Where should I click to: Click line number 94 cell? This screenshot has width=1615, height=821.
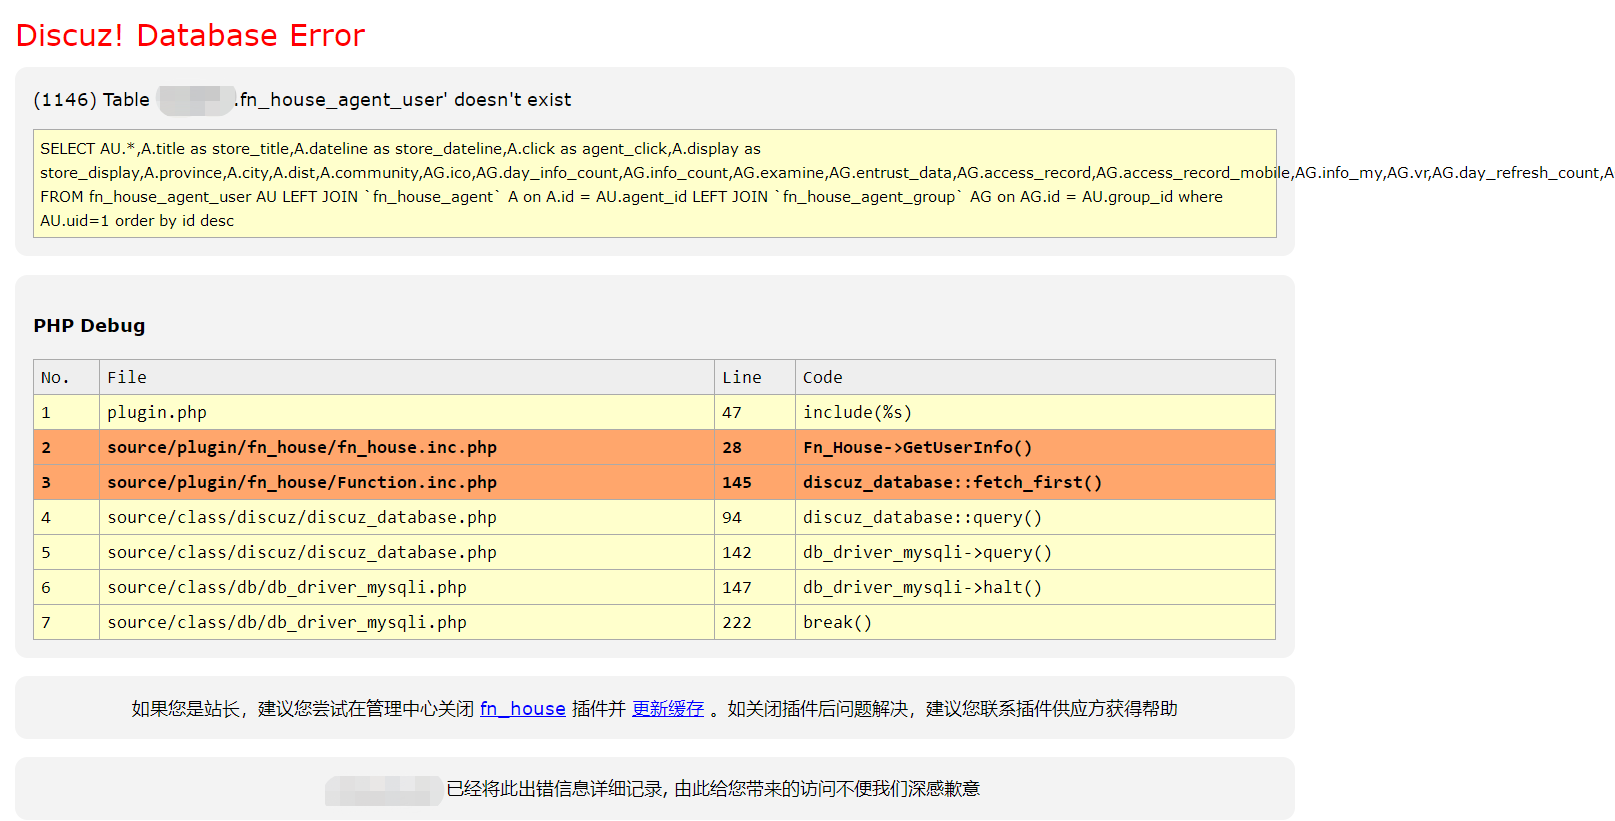[x=755, y=517]
